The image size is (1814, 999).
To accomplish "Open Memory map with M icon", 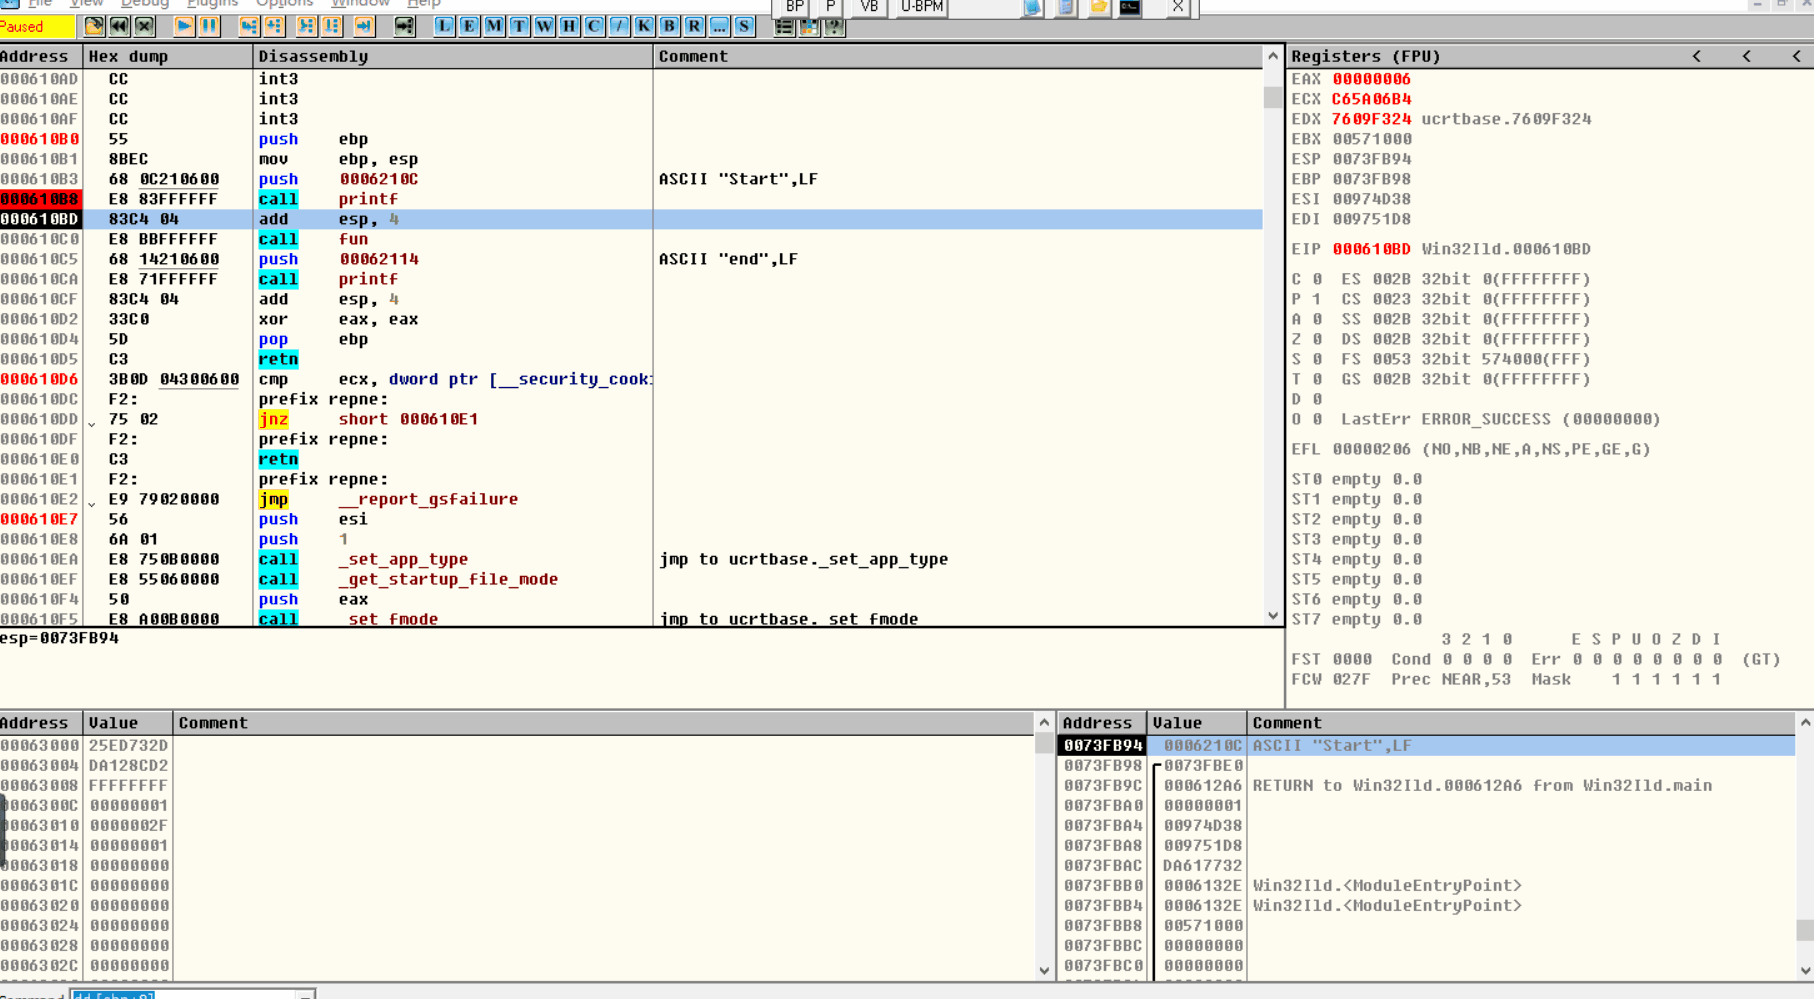I will click(x=494, y=26).
